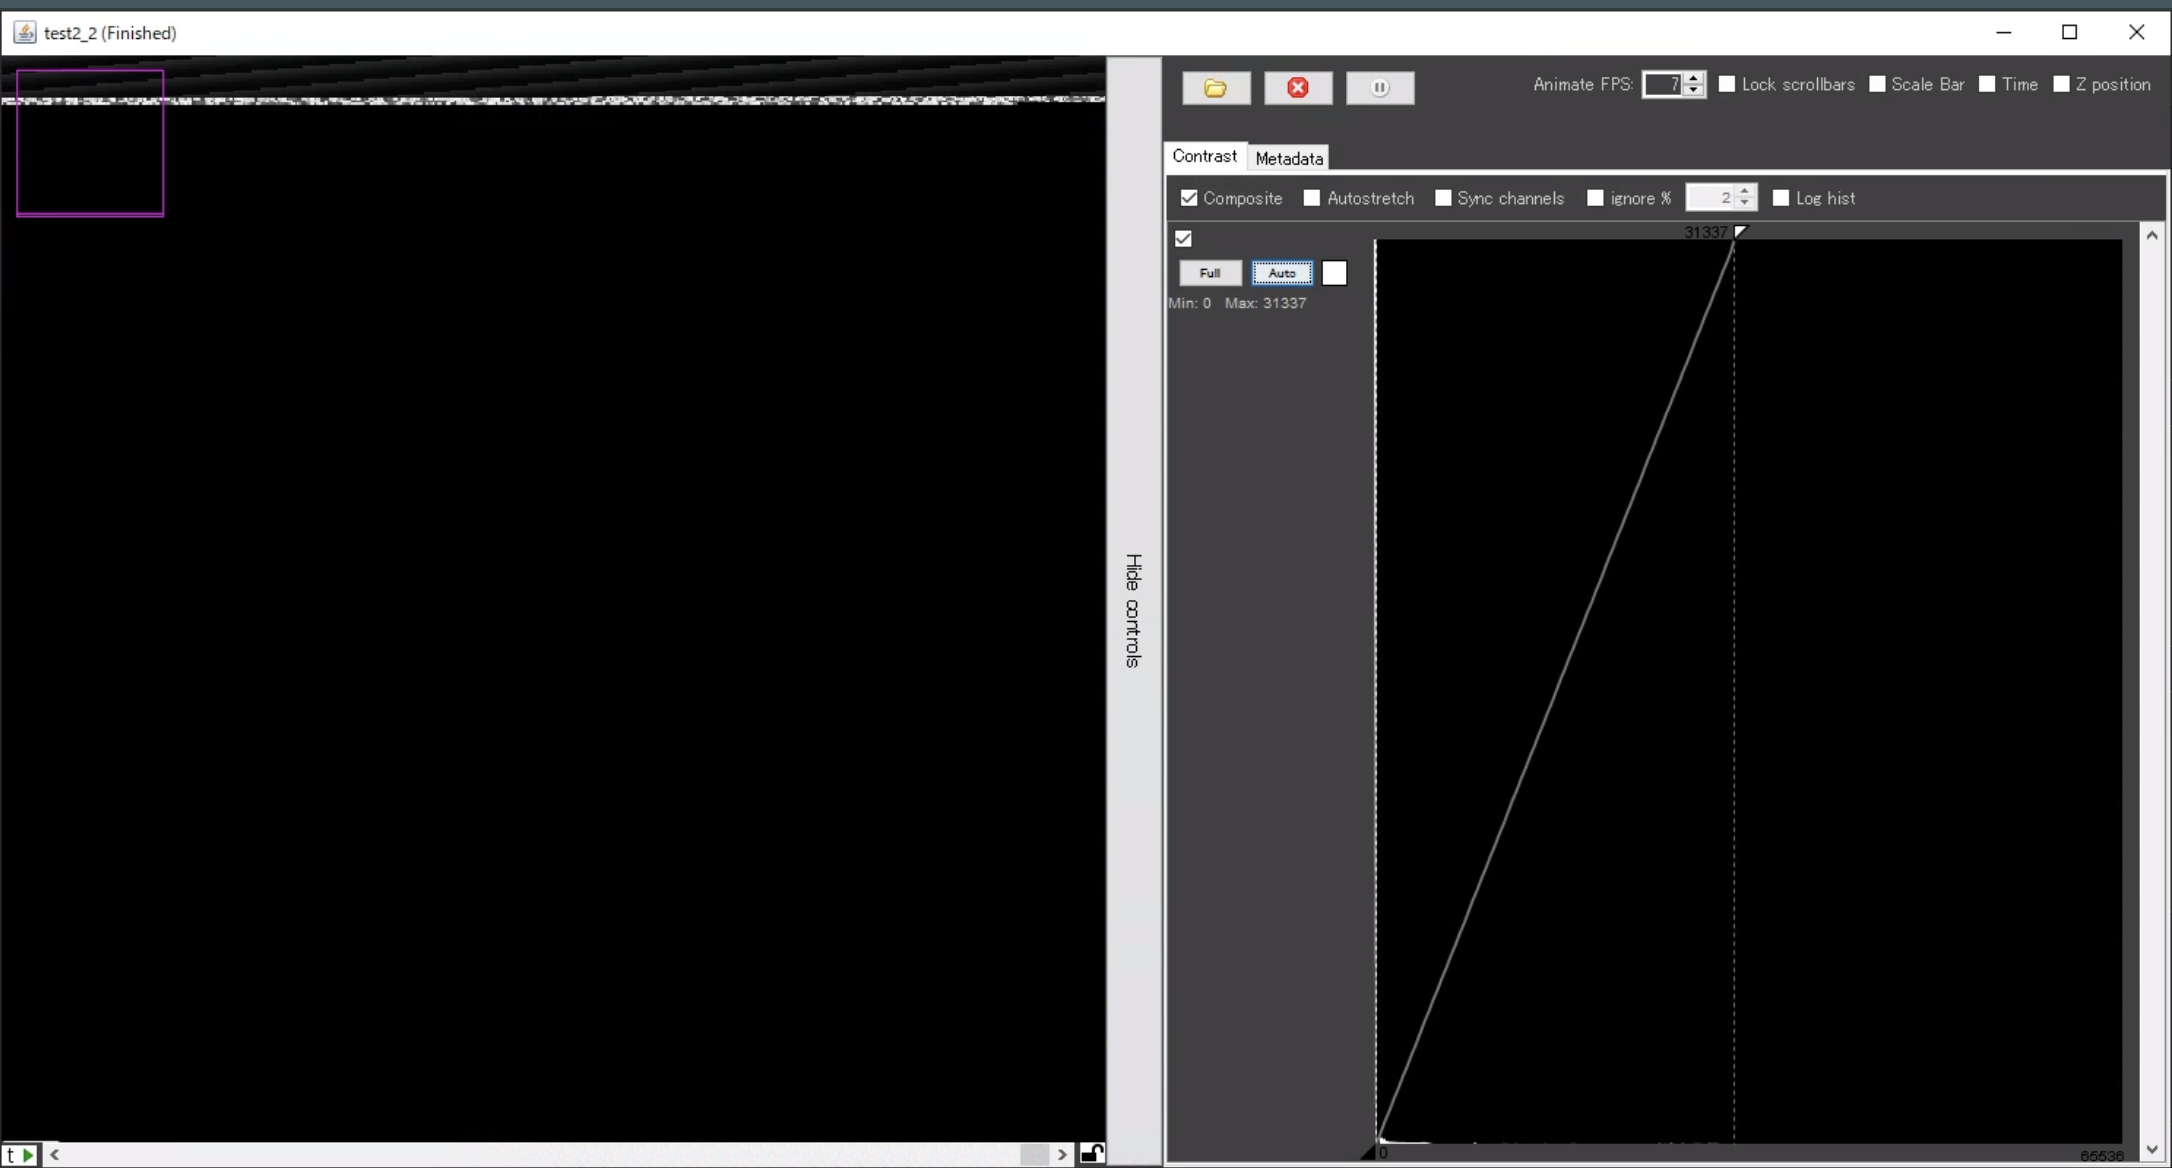Enable the Log hist checkbox

(x=1781, y=198)
